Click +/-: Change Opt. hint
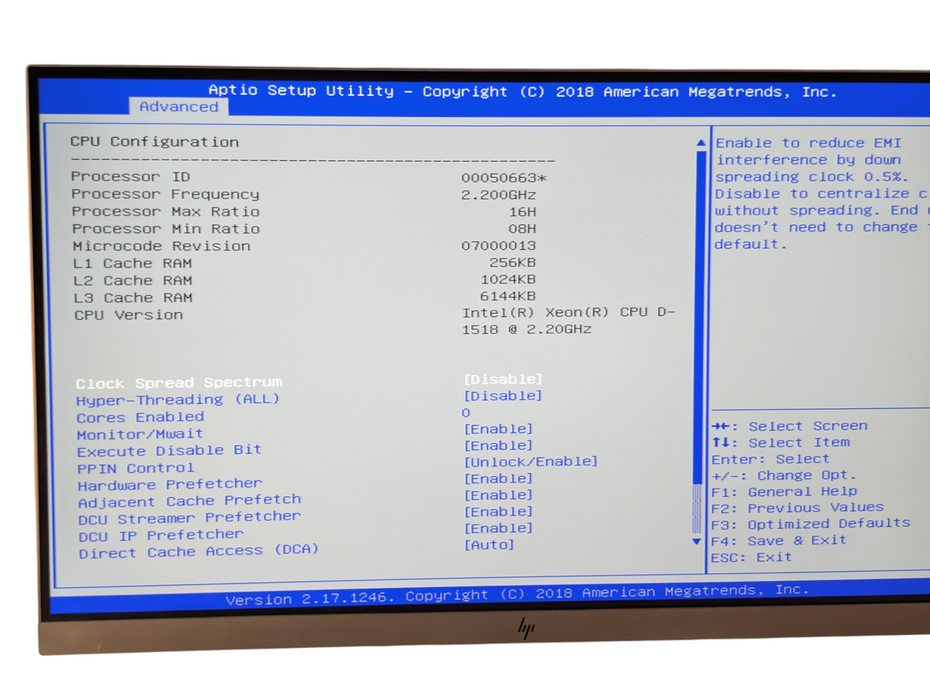This screenshot has height=700, width=930. (784, 476)
